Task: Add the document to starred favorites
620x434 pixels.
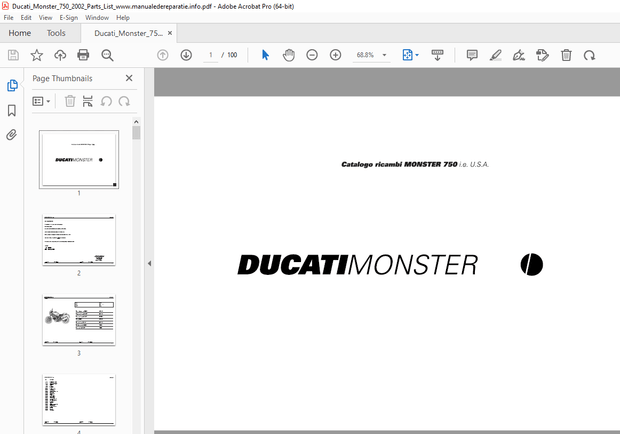Action: pos(37,55)
